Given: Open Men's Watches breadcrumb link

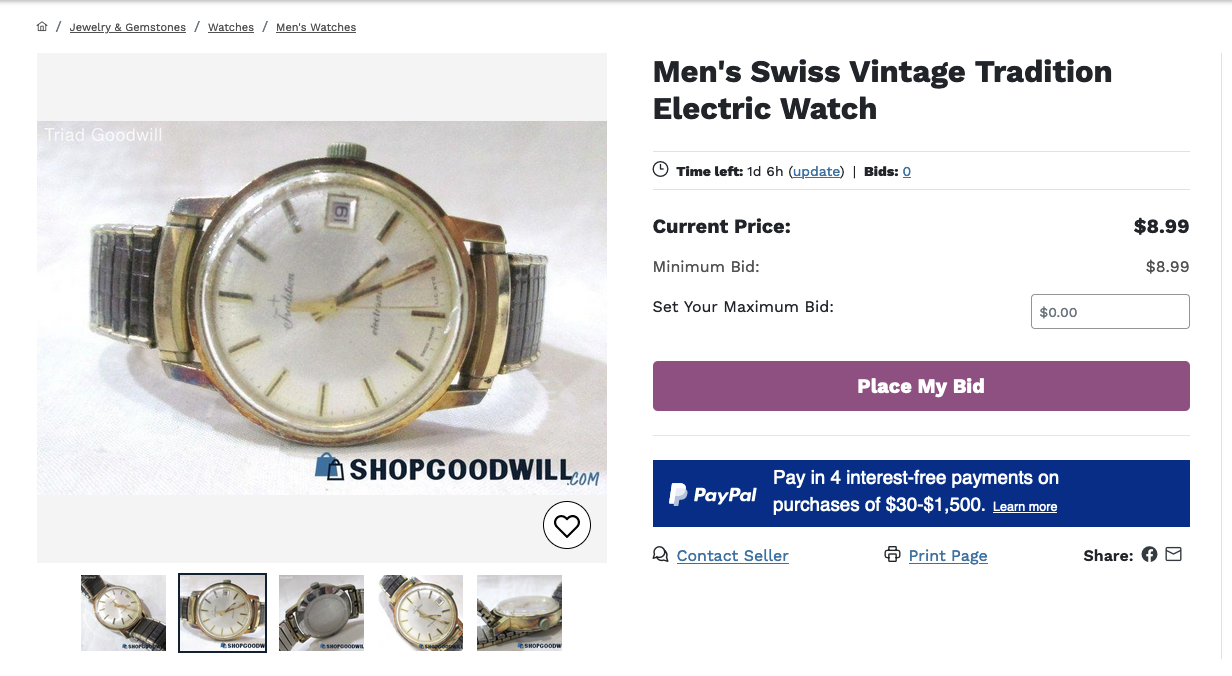Looking at the screenshot, I should (x=316, y=27).
